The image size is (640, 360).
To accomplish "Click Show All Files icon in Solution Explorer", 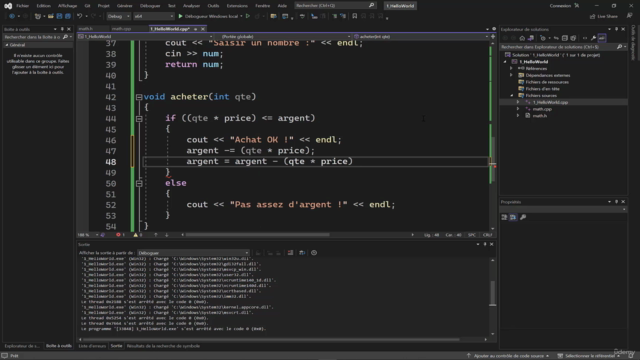I will [x=573, y=38].
